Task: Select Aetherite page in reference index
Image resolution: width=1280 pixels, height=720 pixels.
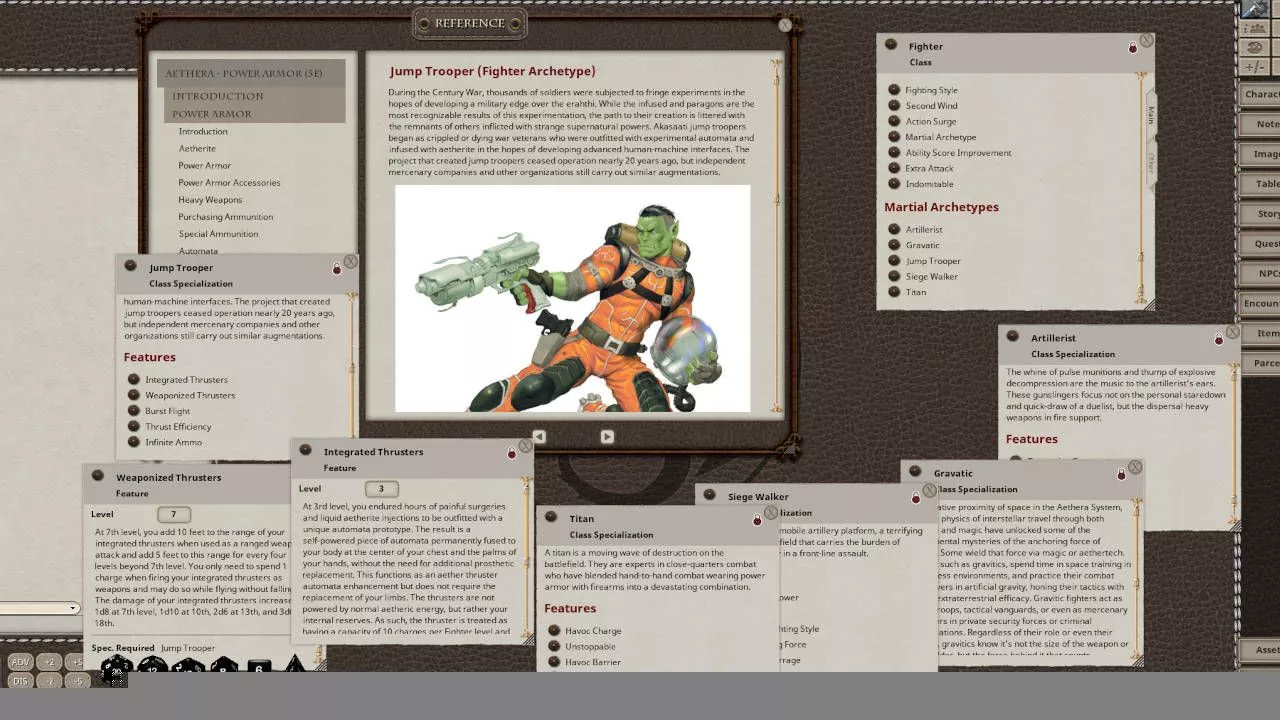Action: click(197, 148)
